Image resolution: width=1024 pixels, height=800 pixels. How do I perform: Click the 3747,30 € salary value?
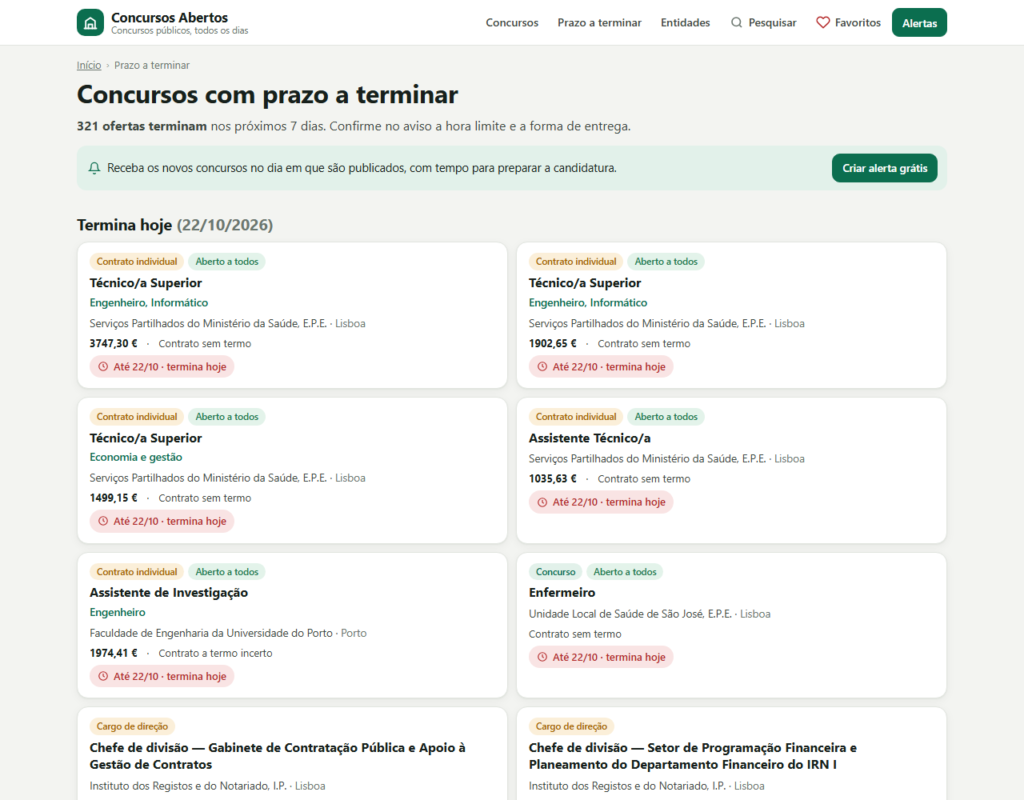pos(114,344)
